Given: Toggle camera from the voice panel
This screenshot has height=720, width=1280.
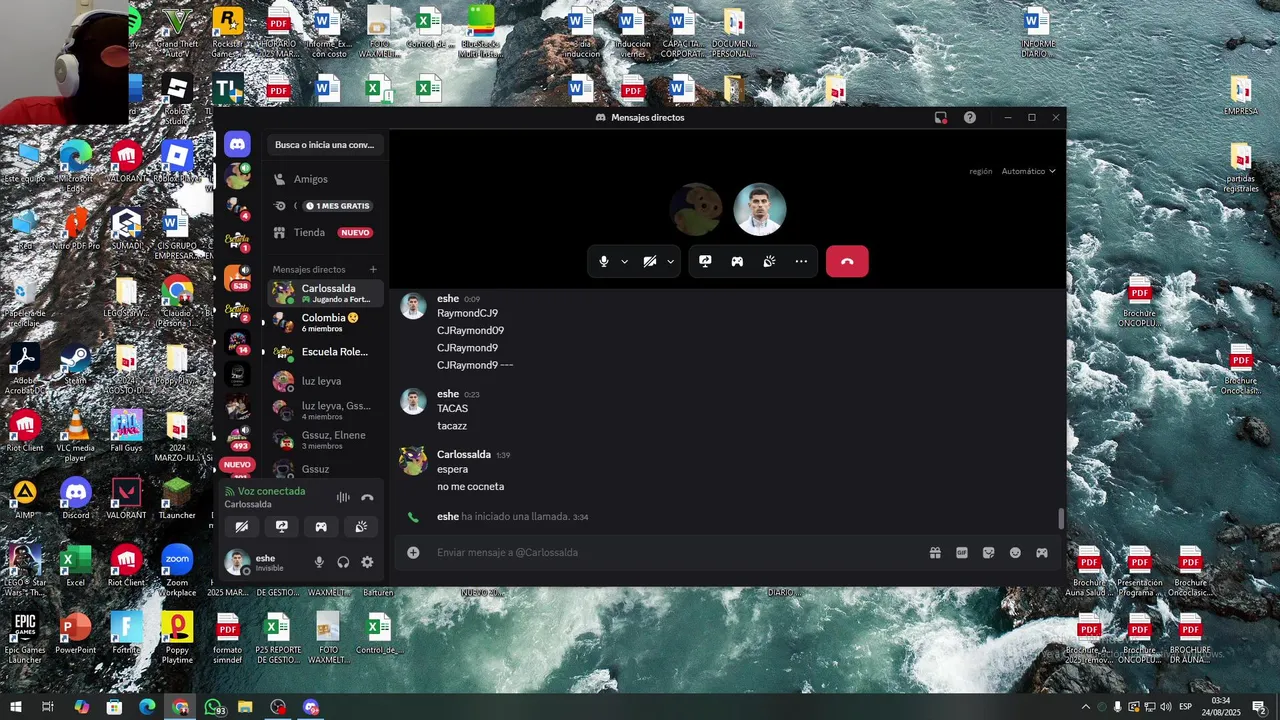Looking at the screenshot, I should [x=242, y=526].
